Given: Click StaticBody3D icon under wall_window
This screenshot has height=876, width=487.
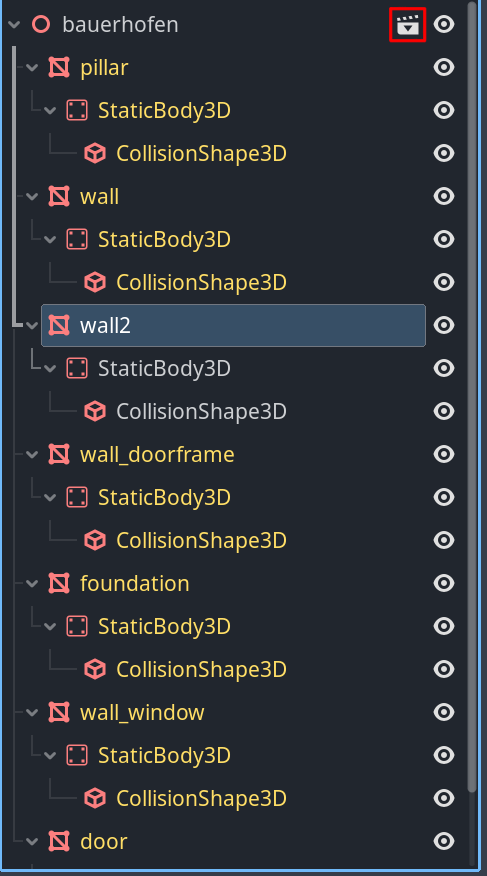Looking at the screenshot, I should coord(77,755).
